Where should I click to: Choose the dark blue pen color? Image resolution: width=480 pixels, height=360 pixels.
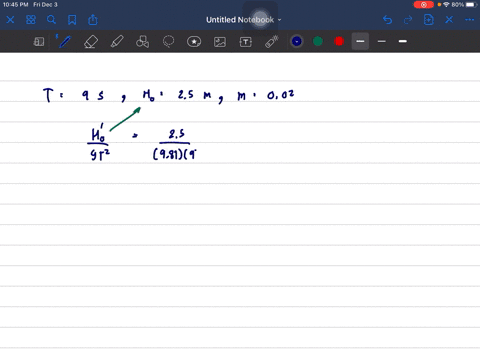click(297, 41)
